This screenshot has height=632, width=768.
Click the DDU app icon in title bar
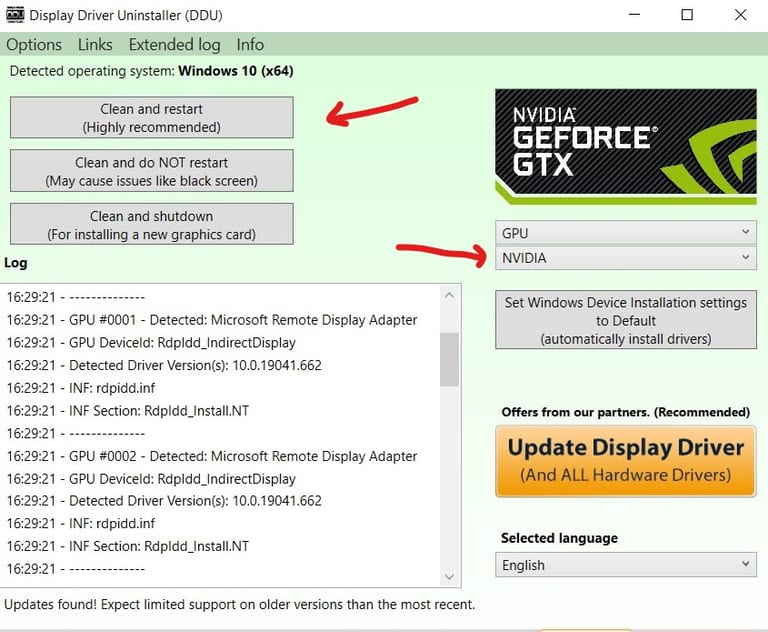point(15,15)
